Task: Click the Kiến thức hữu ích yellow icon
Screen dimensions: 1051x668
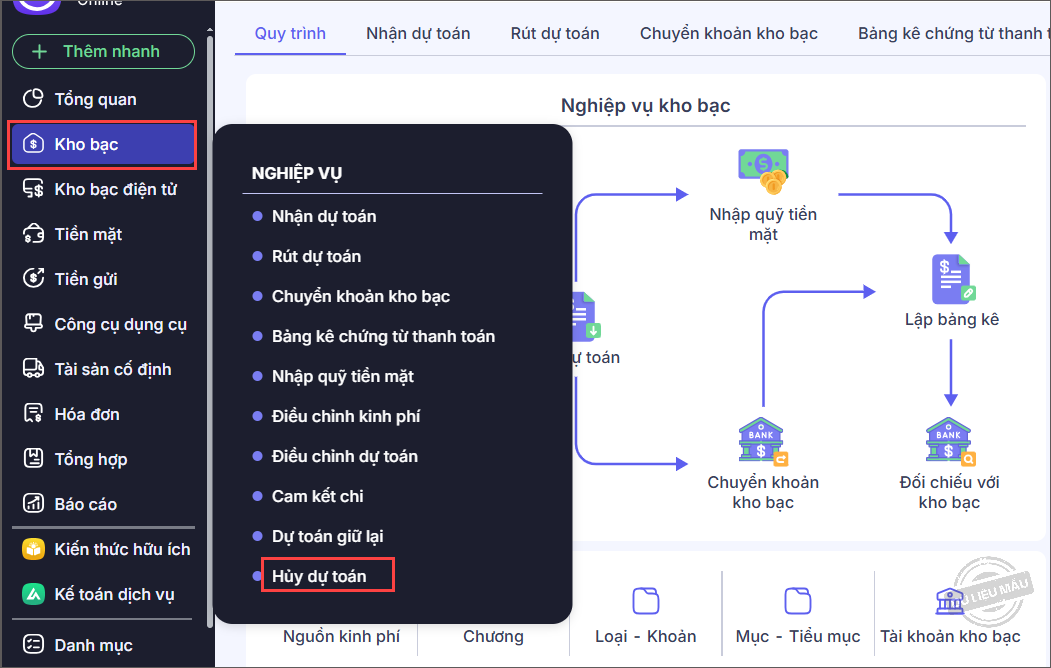Action: pos(33,549)
